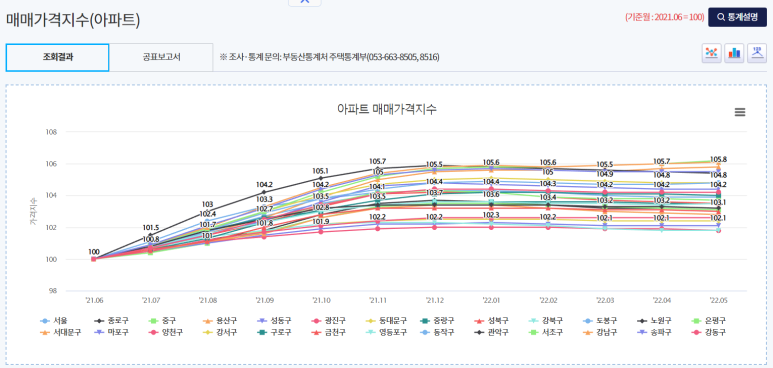Open the chart hamburger context menu
773x368 pixels.
pyautogui.click(x=740, y=112)
